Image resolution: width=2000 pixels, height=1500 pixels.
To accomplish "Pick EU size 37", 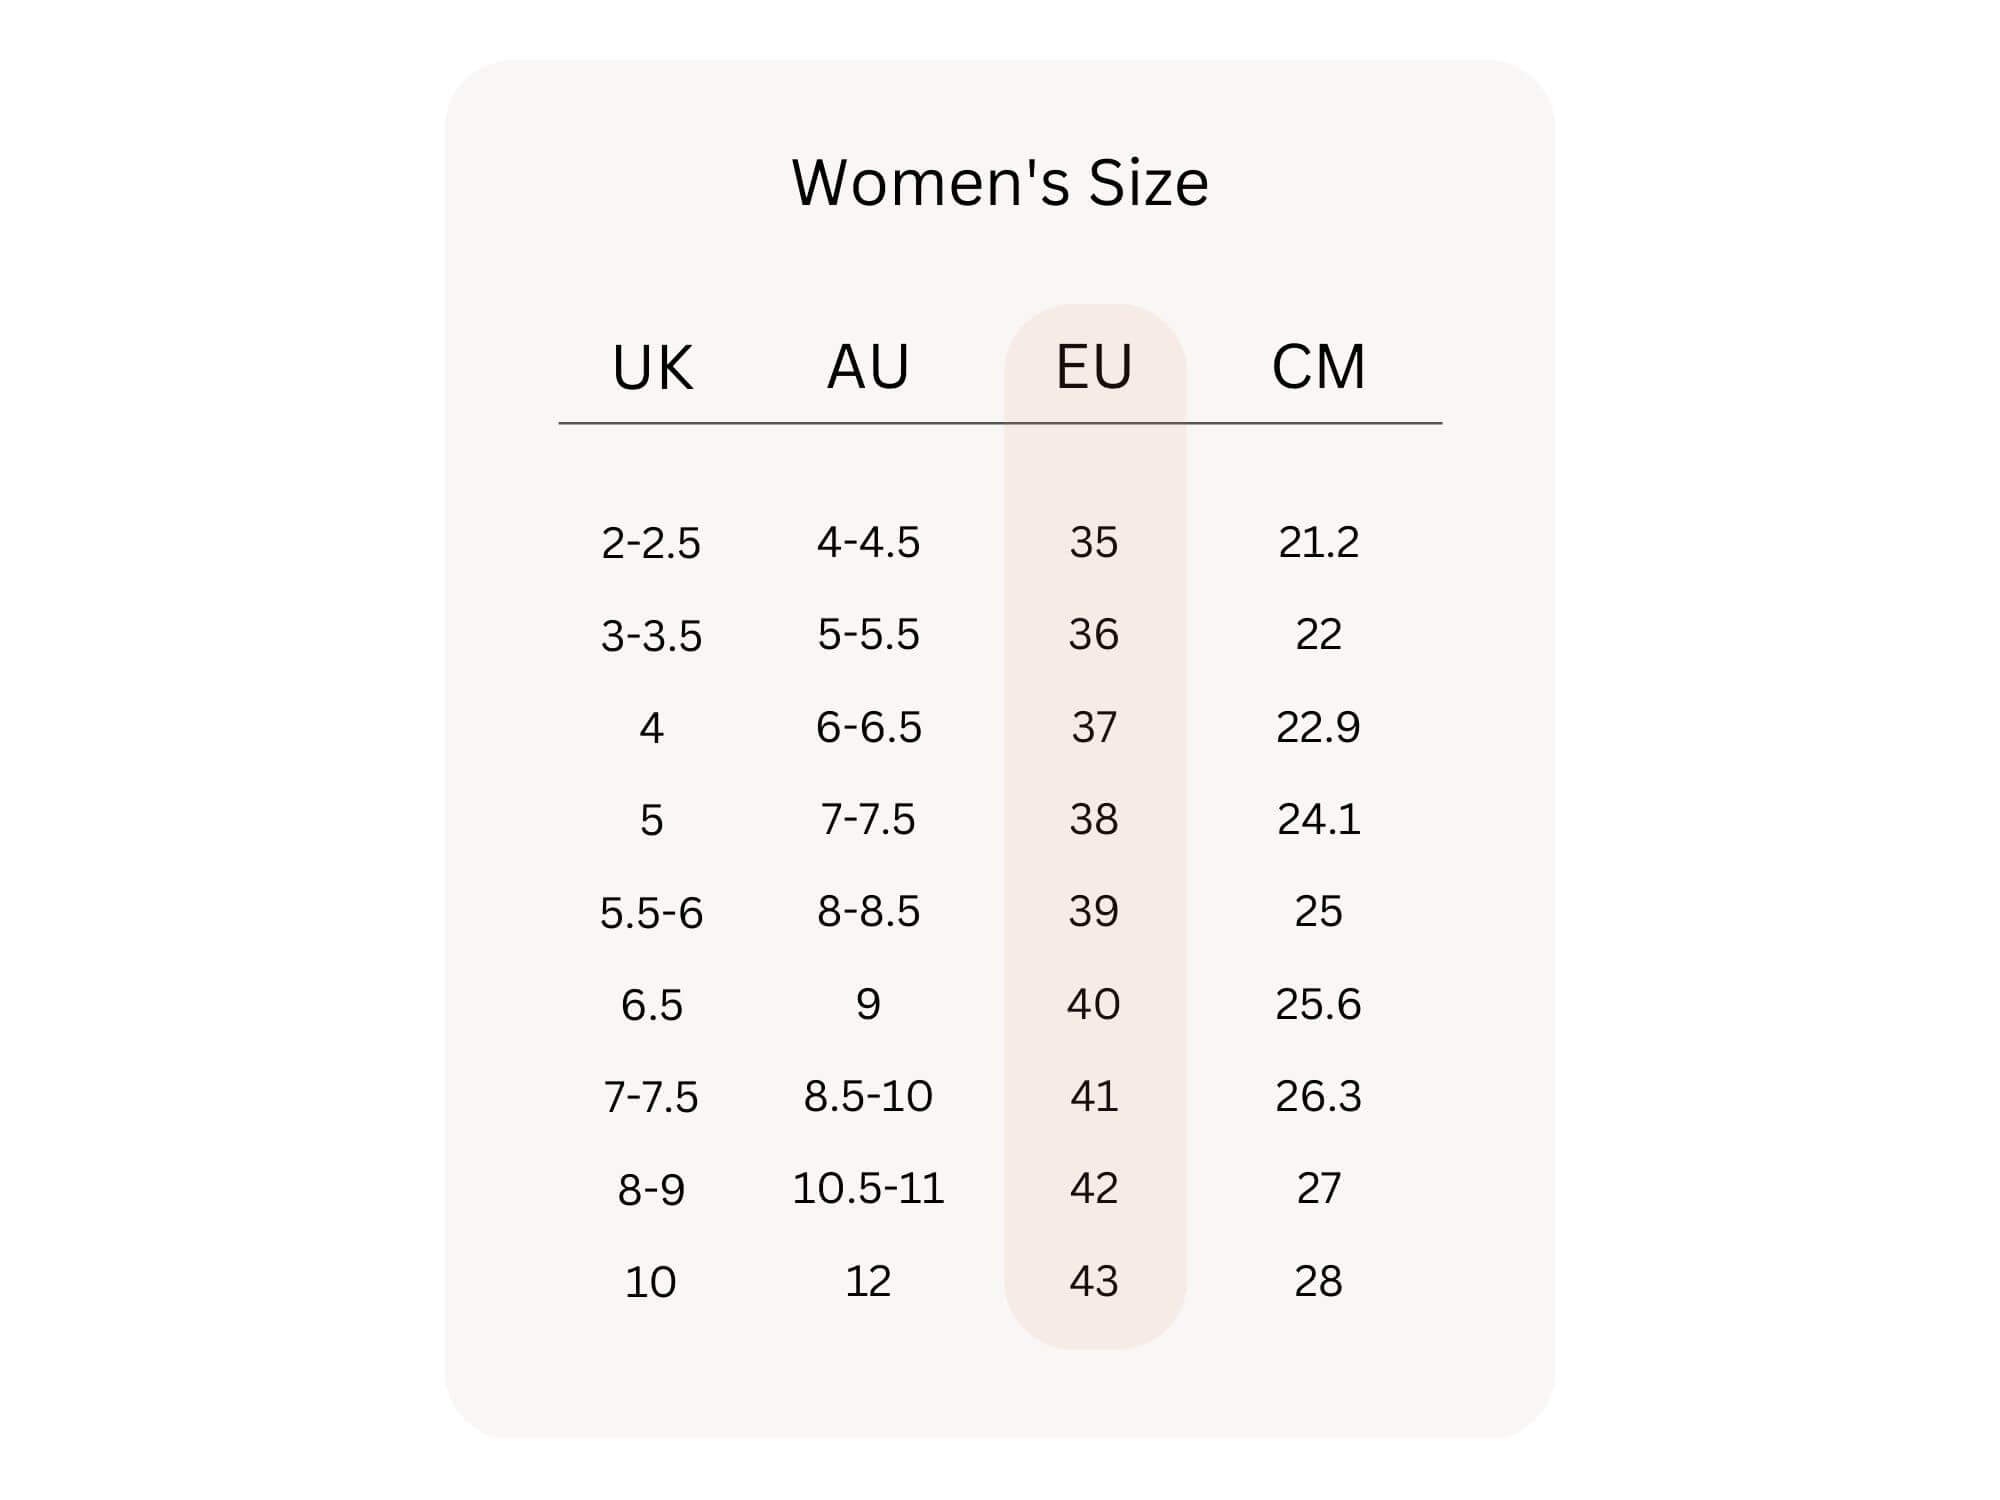I will 1094,727.
